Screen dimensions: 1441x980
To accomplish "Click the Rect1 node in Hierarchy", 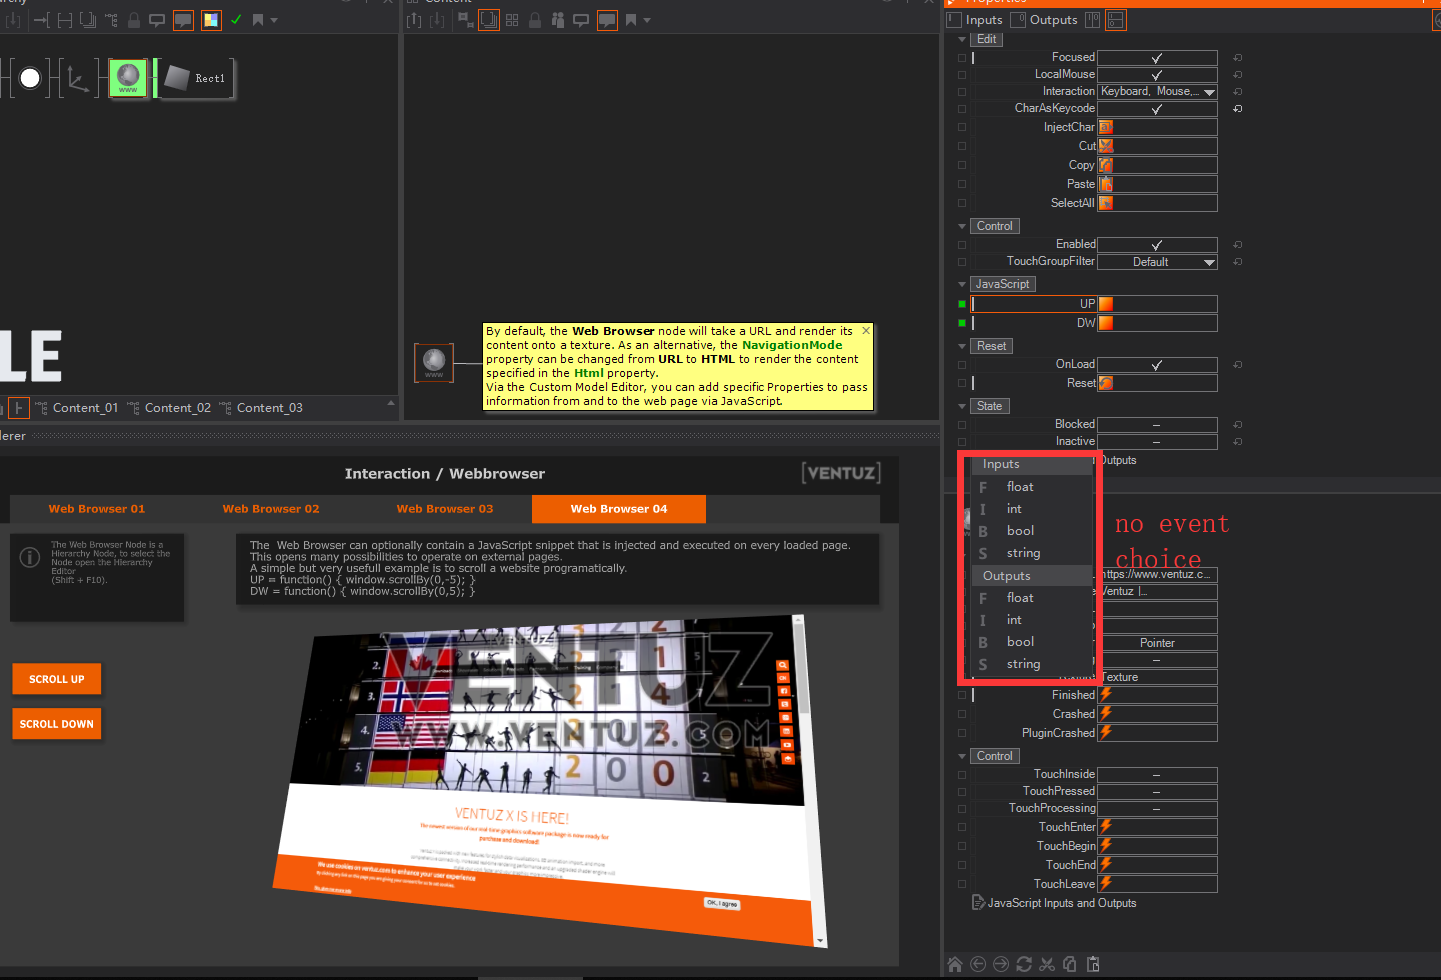I will coord(196,78).
